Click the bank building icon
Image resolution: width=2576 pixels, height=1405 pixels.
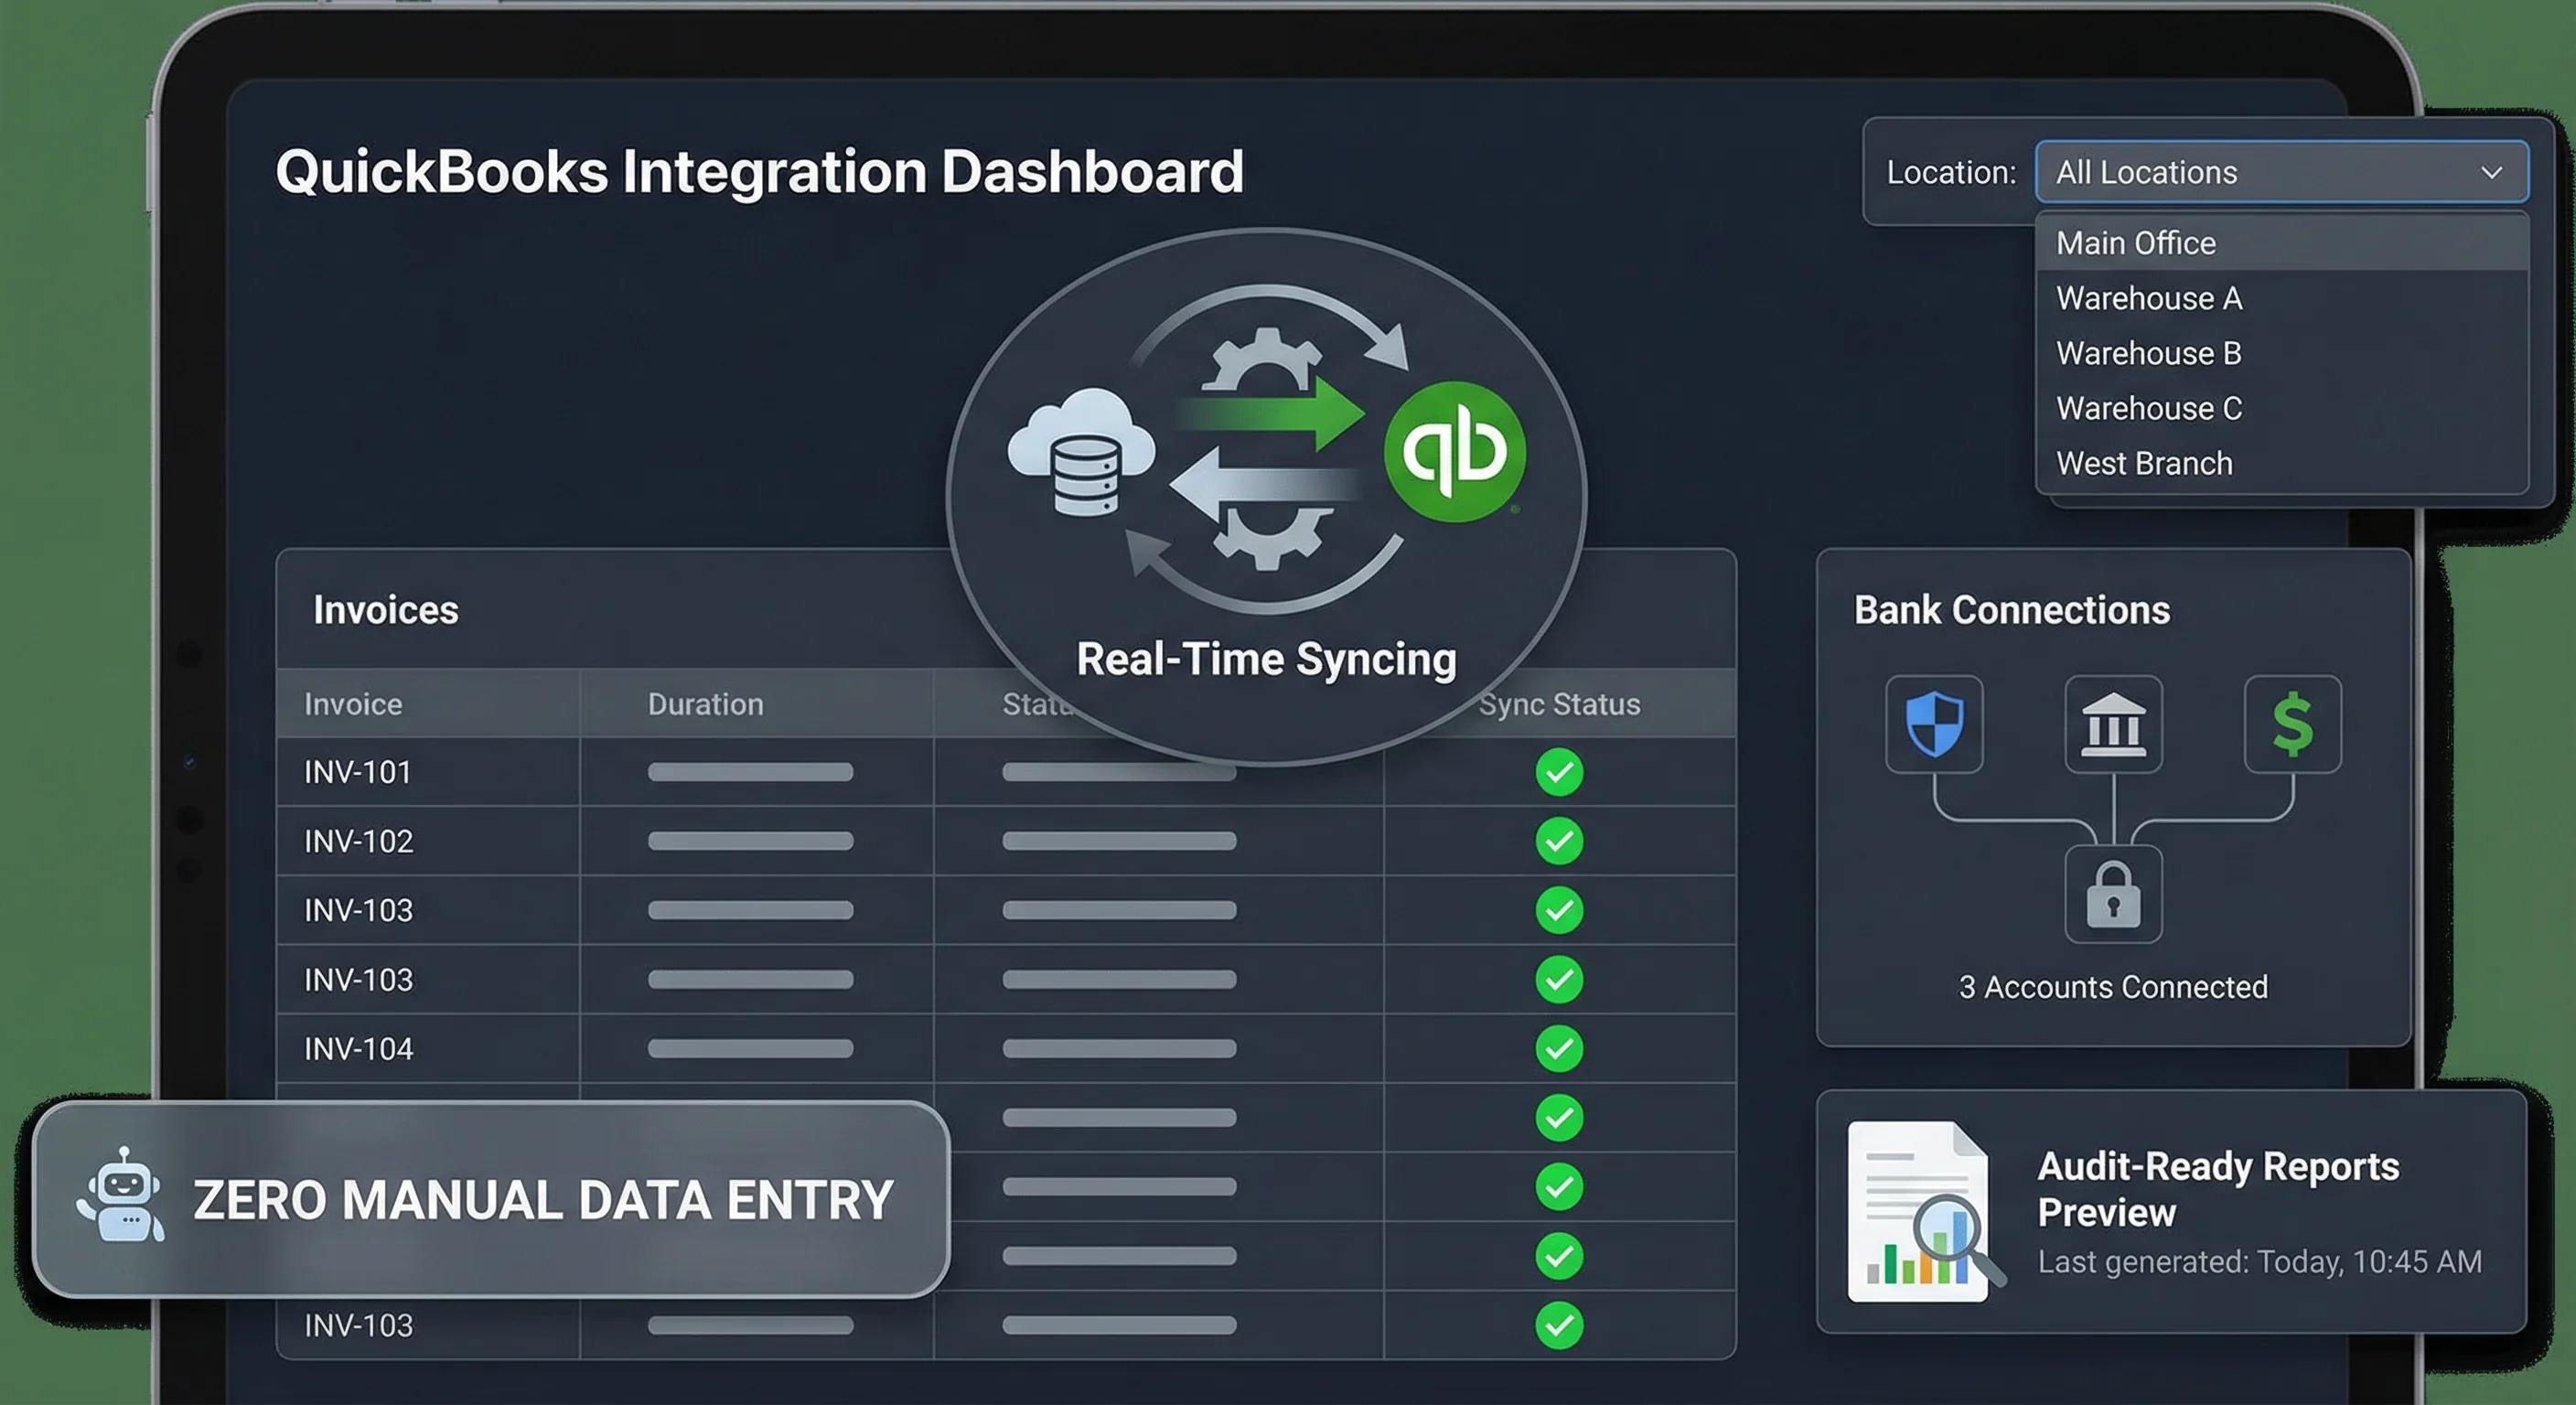(x=2113, y=724)
